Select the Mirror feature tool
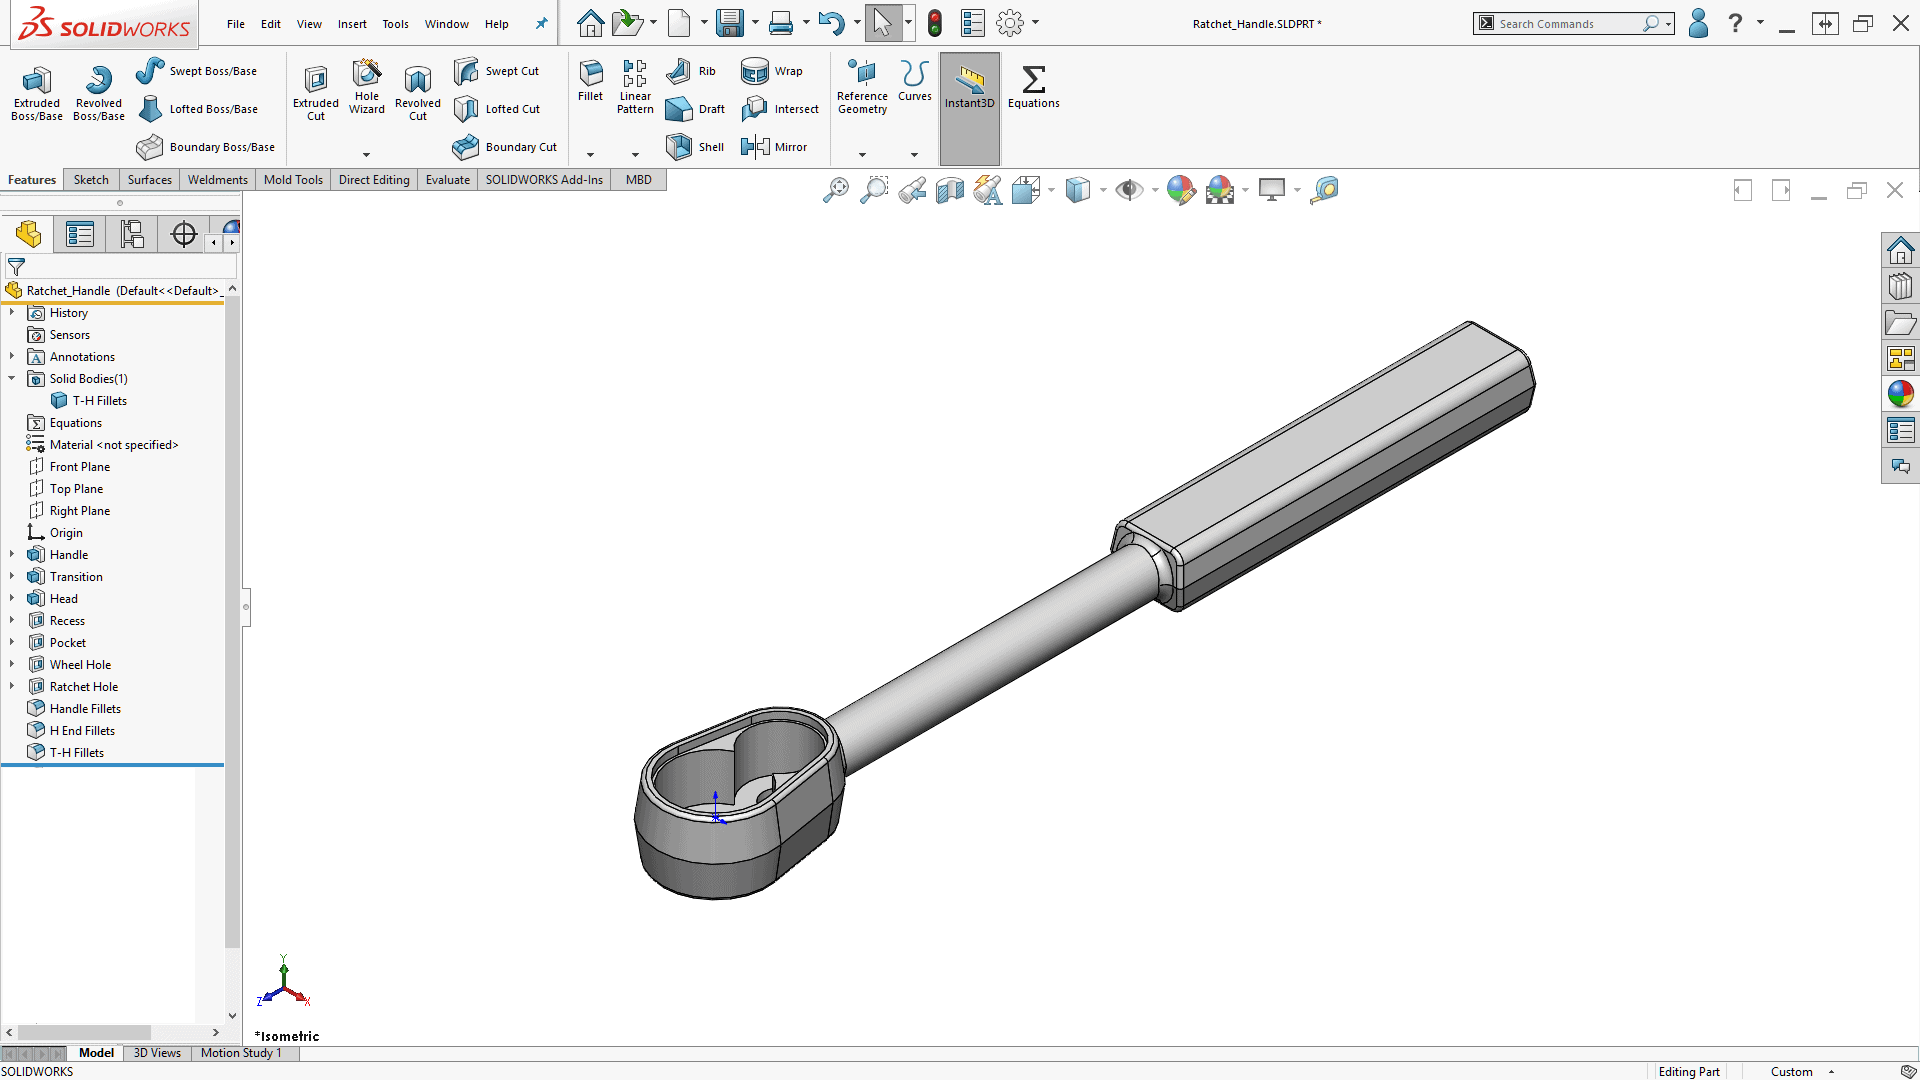This screenshot has height=1080, width=1920. (774, 147)
